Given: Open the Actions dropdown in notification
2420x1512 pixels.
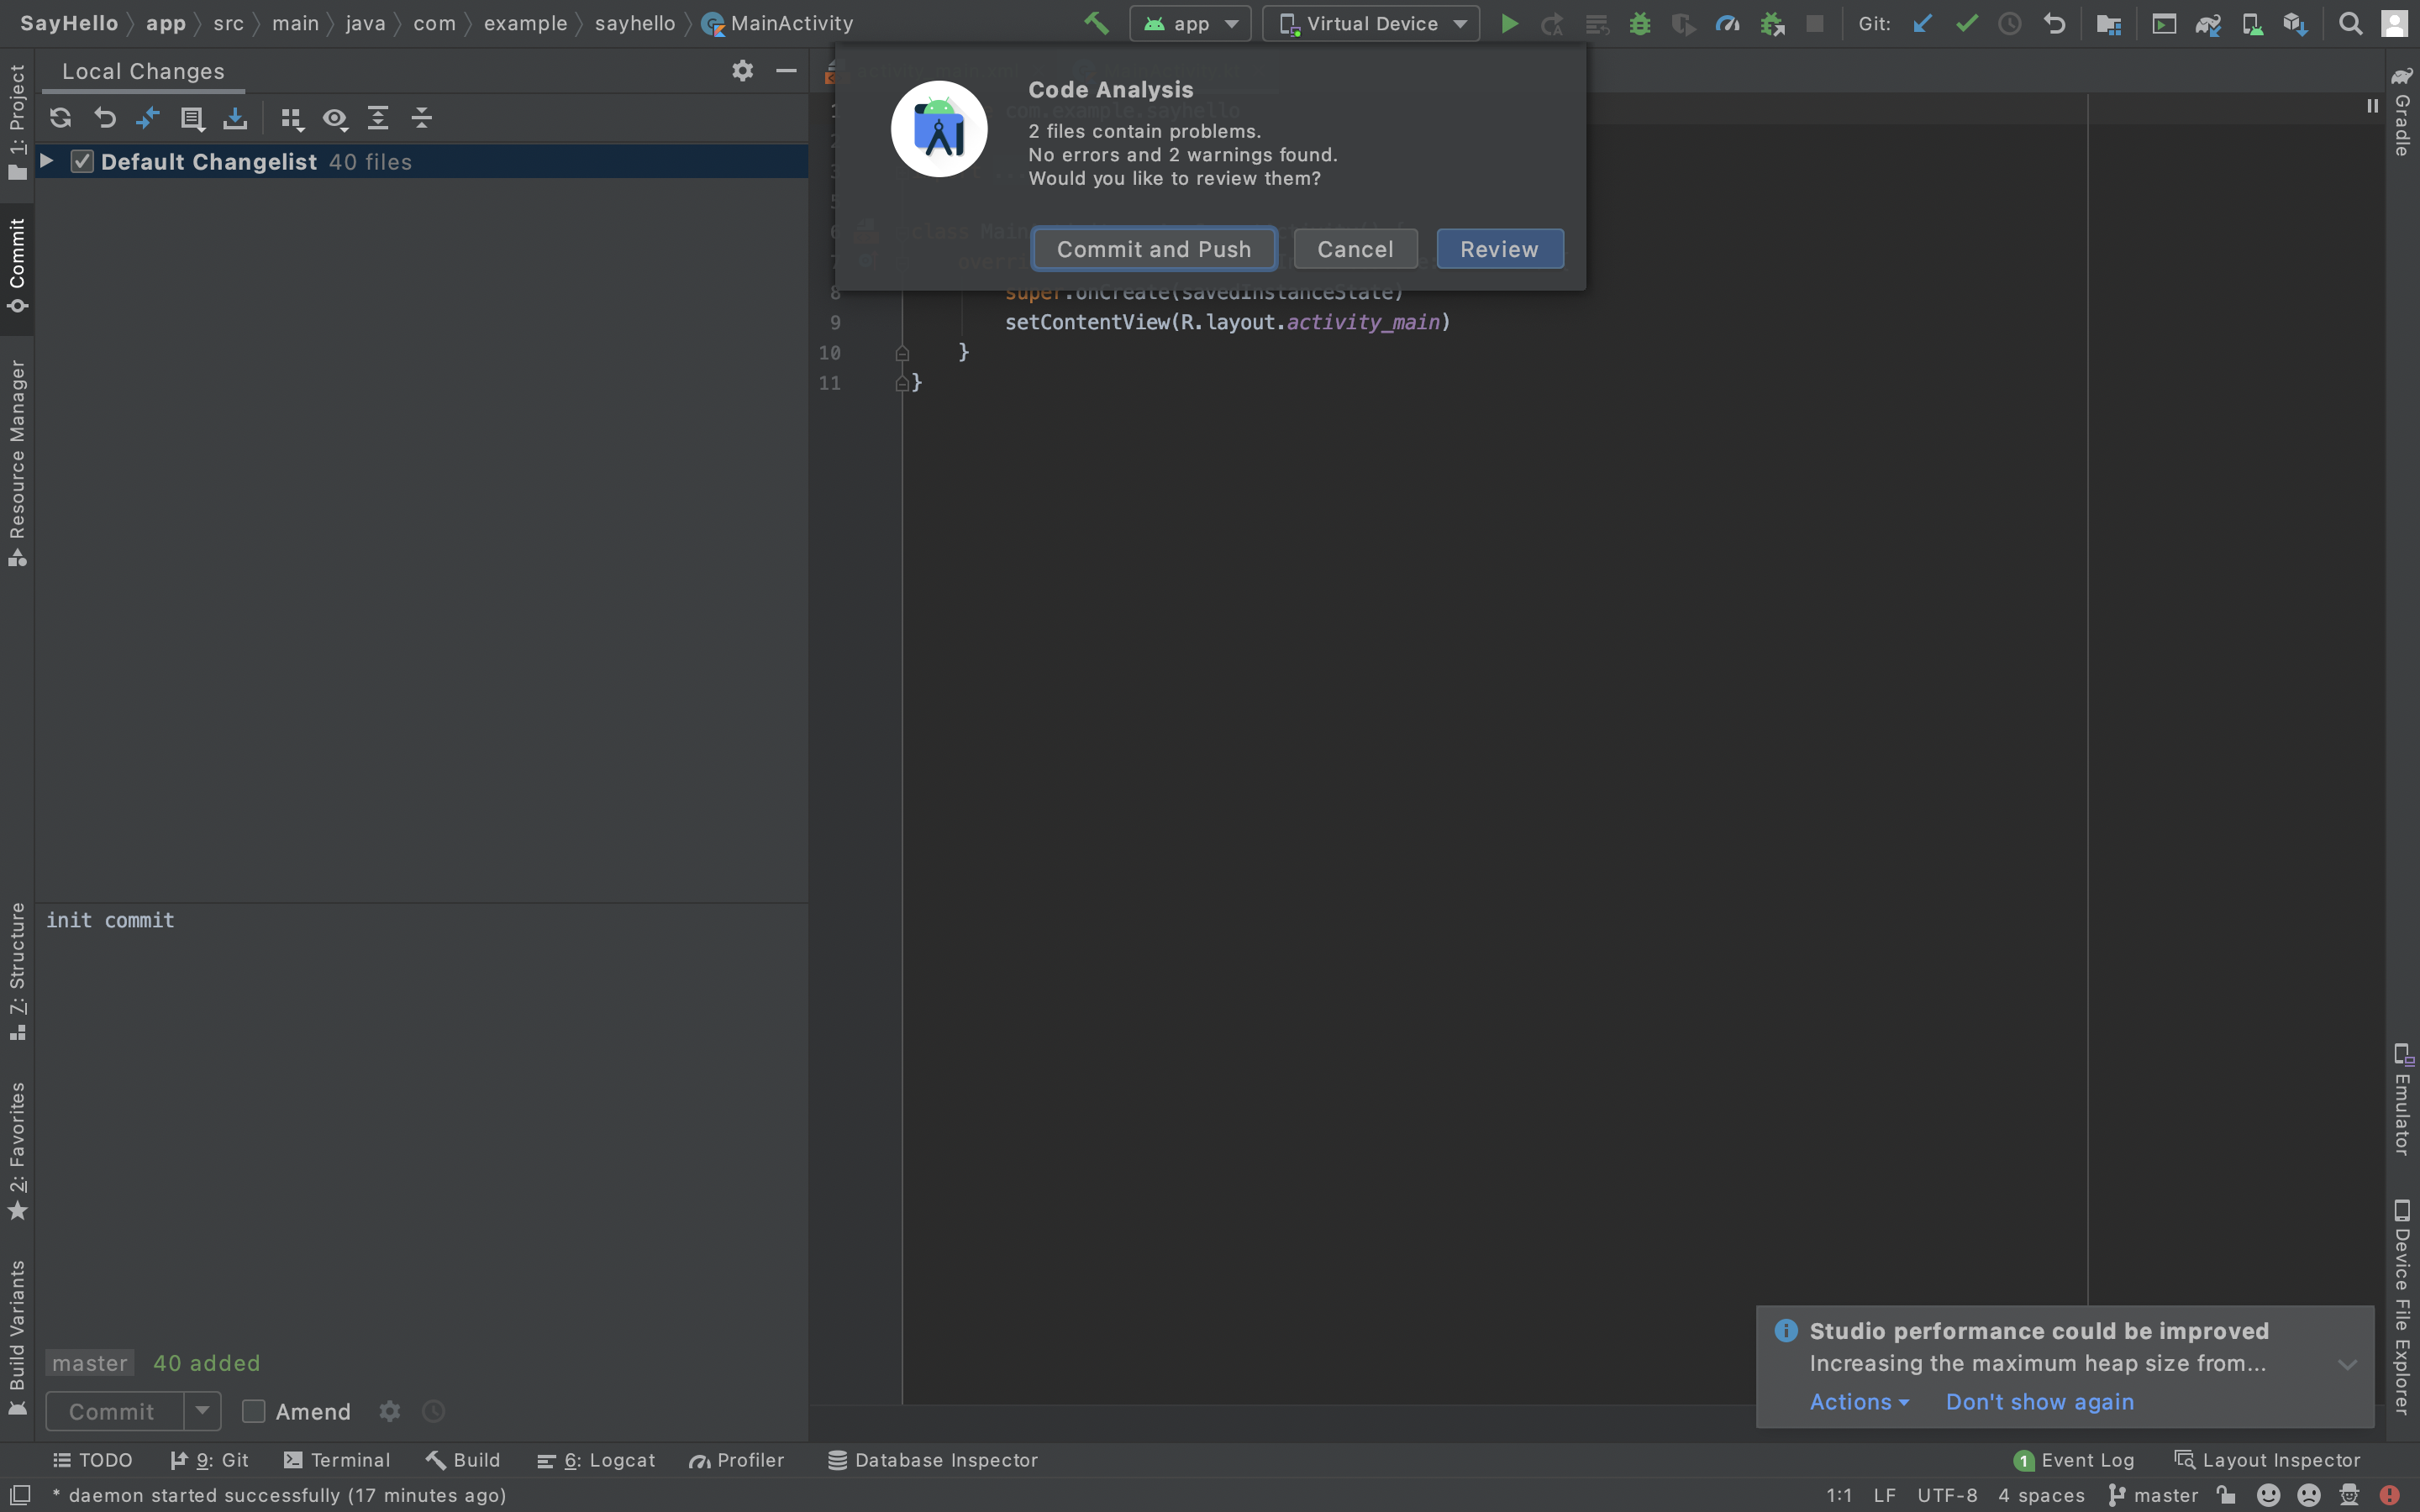Looking at the screenshot, I should point(1859,1402).
